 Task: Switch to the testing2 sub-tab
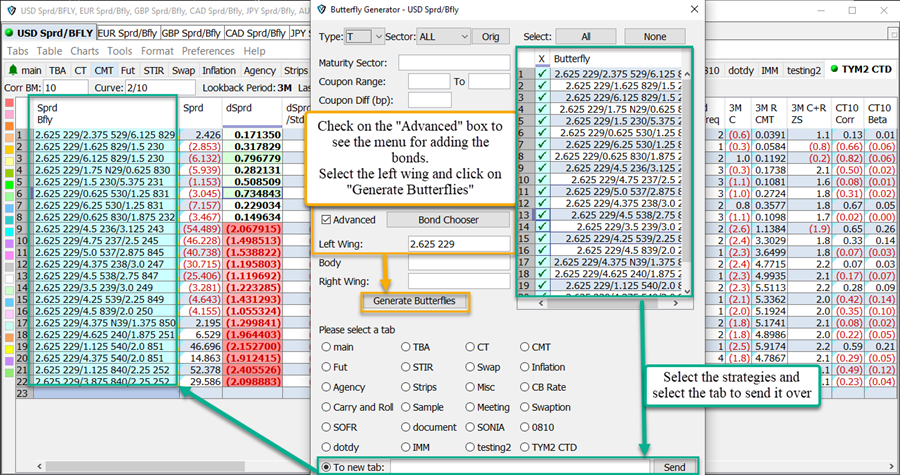click(803, 71)
